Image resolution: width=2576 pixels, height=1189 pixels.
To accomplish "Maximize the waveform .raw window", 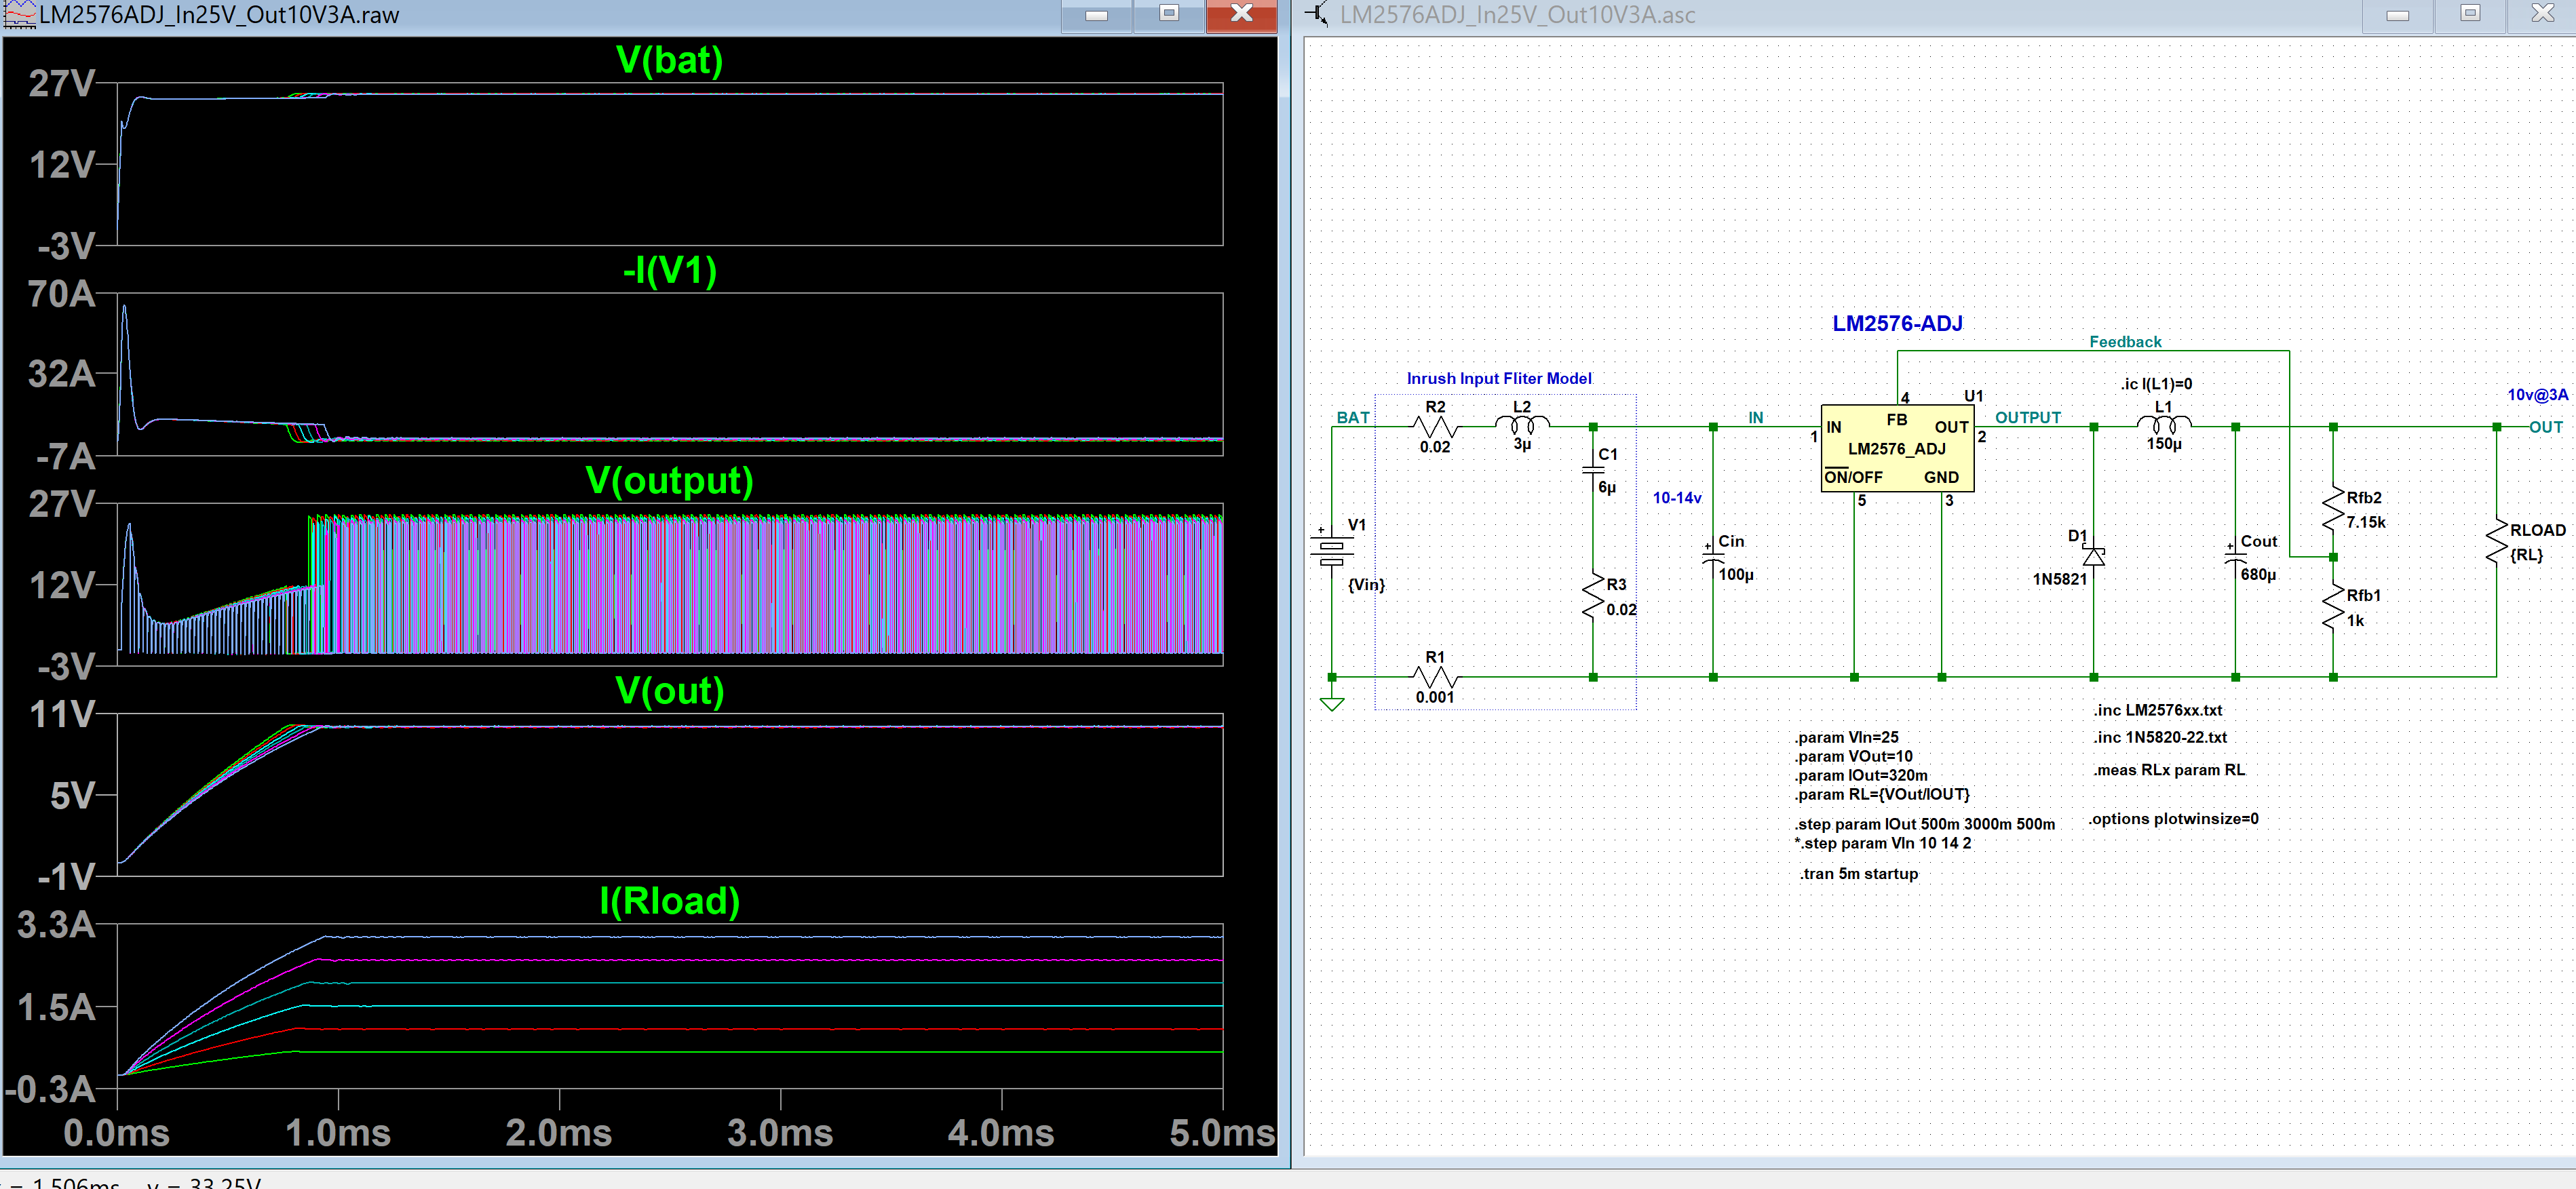I will [1168, 15].
